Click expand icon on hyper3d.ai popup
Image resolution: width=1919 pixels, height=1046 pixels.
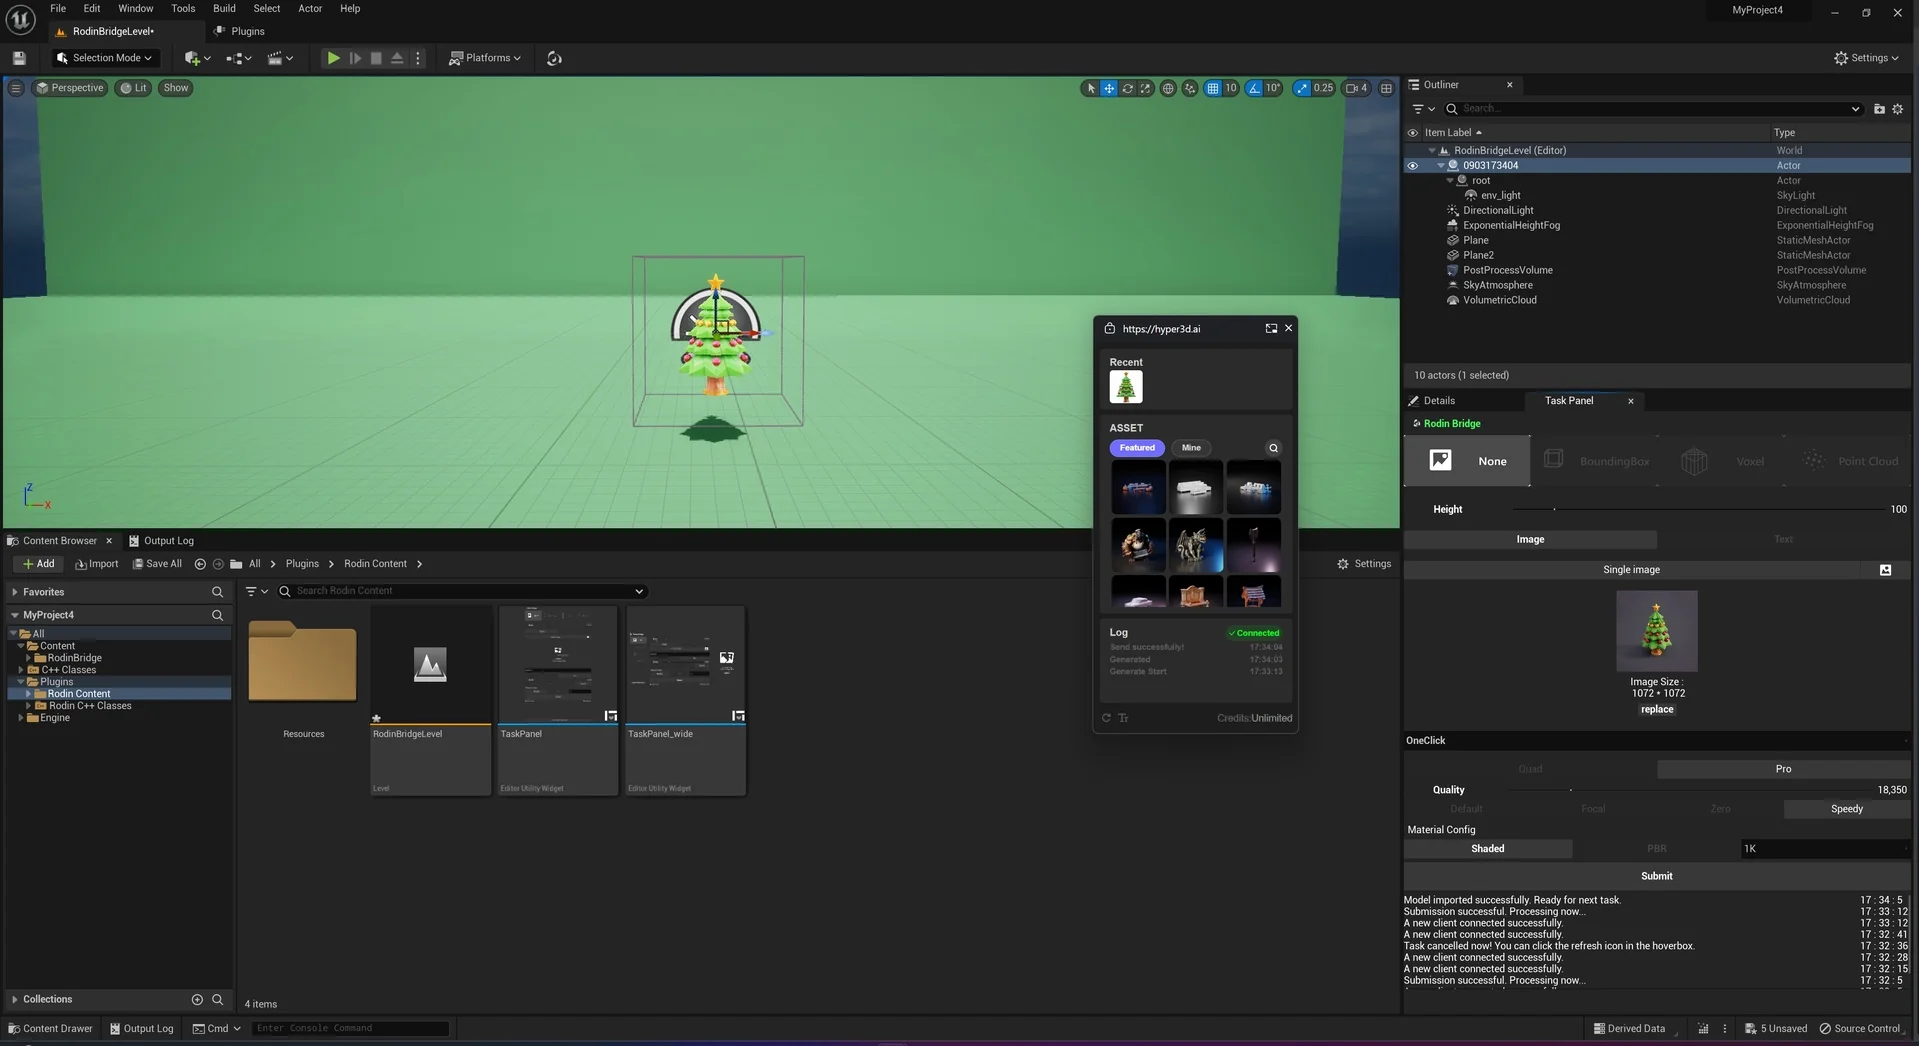coord(1271,328)
